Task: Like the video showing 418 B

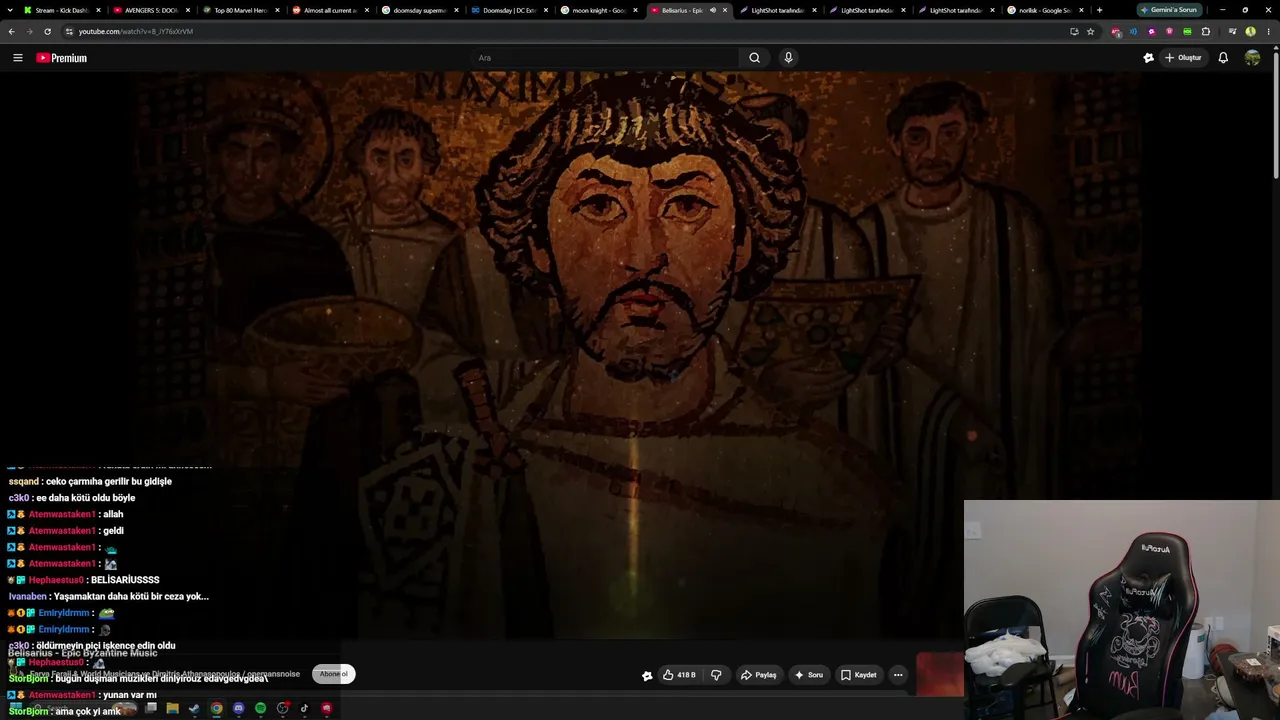Action: (x=679, y=675)
